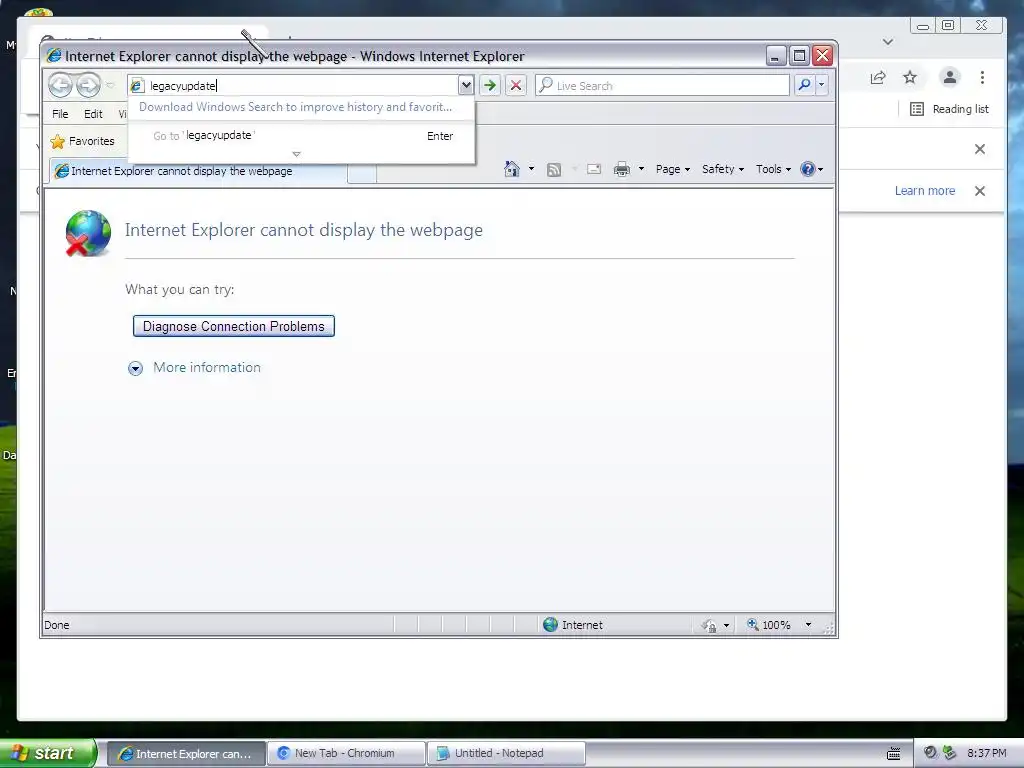Open the Page menu
1024x768 pixels.
673,169
